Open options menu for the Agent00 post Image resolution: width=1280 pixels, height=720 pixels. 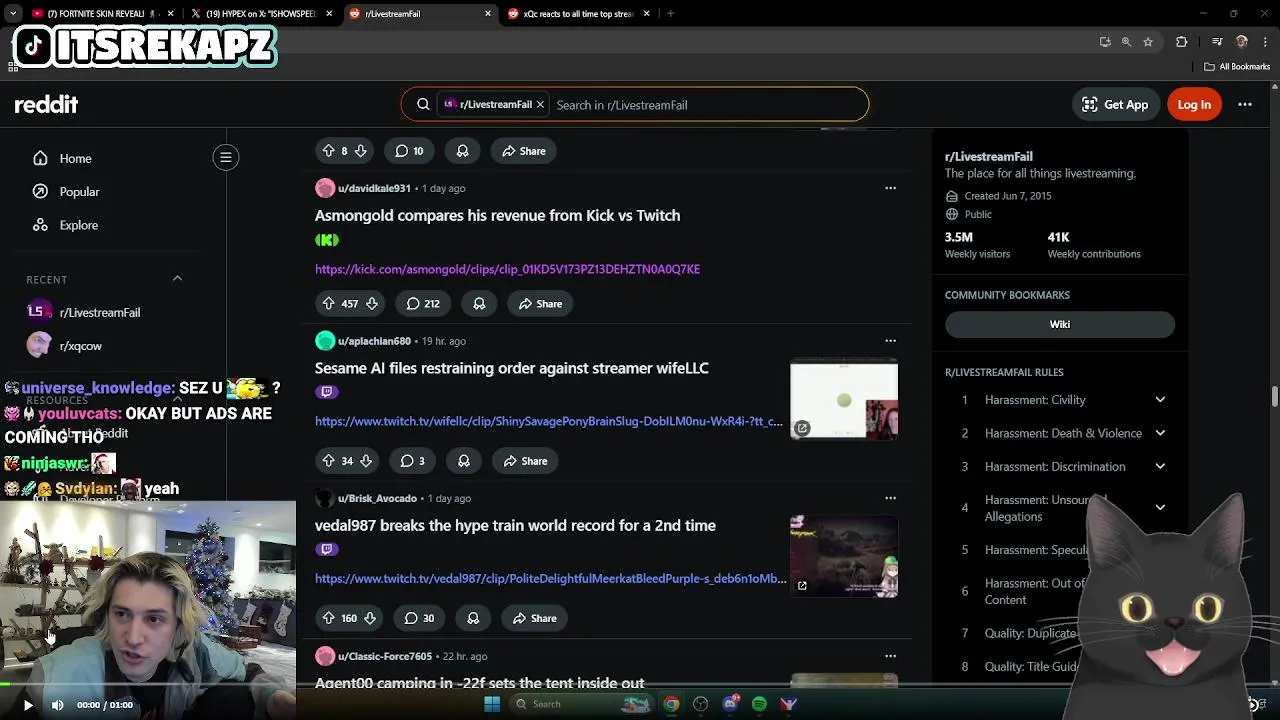click(x=890, y=656)
